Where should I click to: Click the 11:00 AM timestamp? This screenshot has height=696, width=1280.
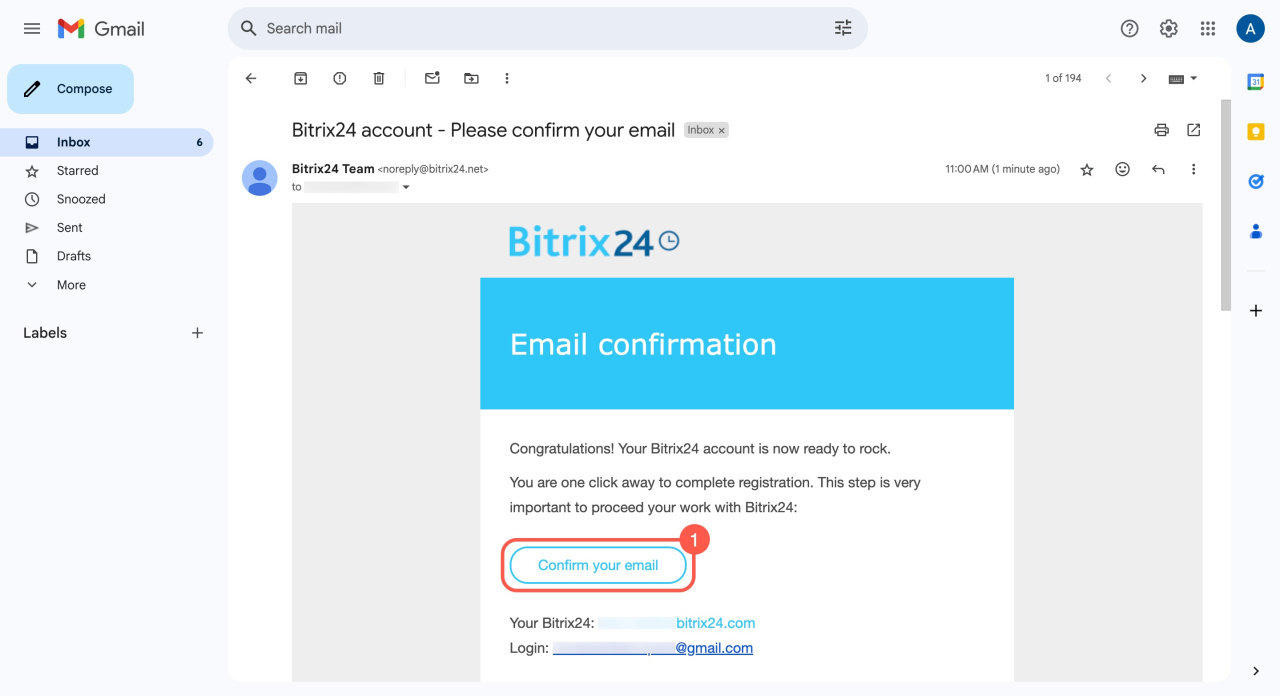coord(1002,170)
